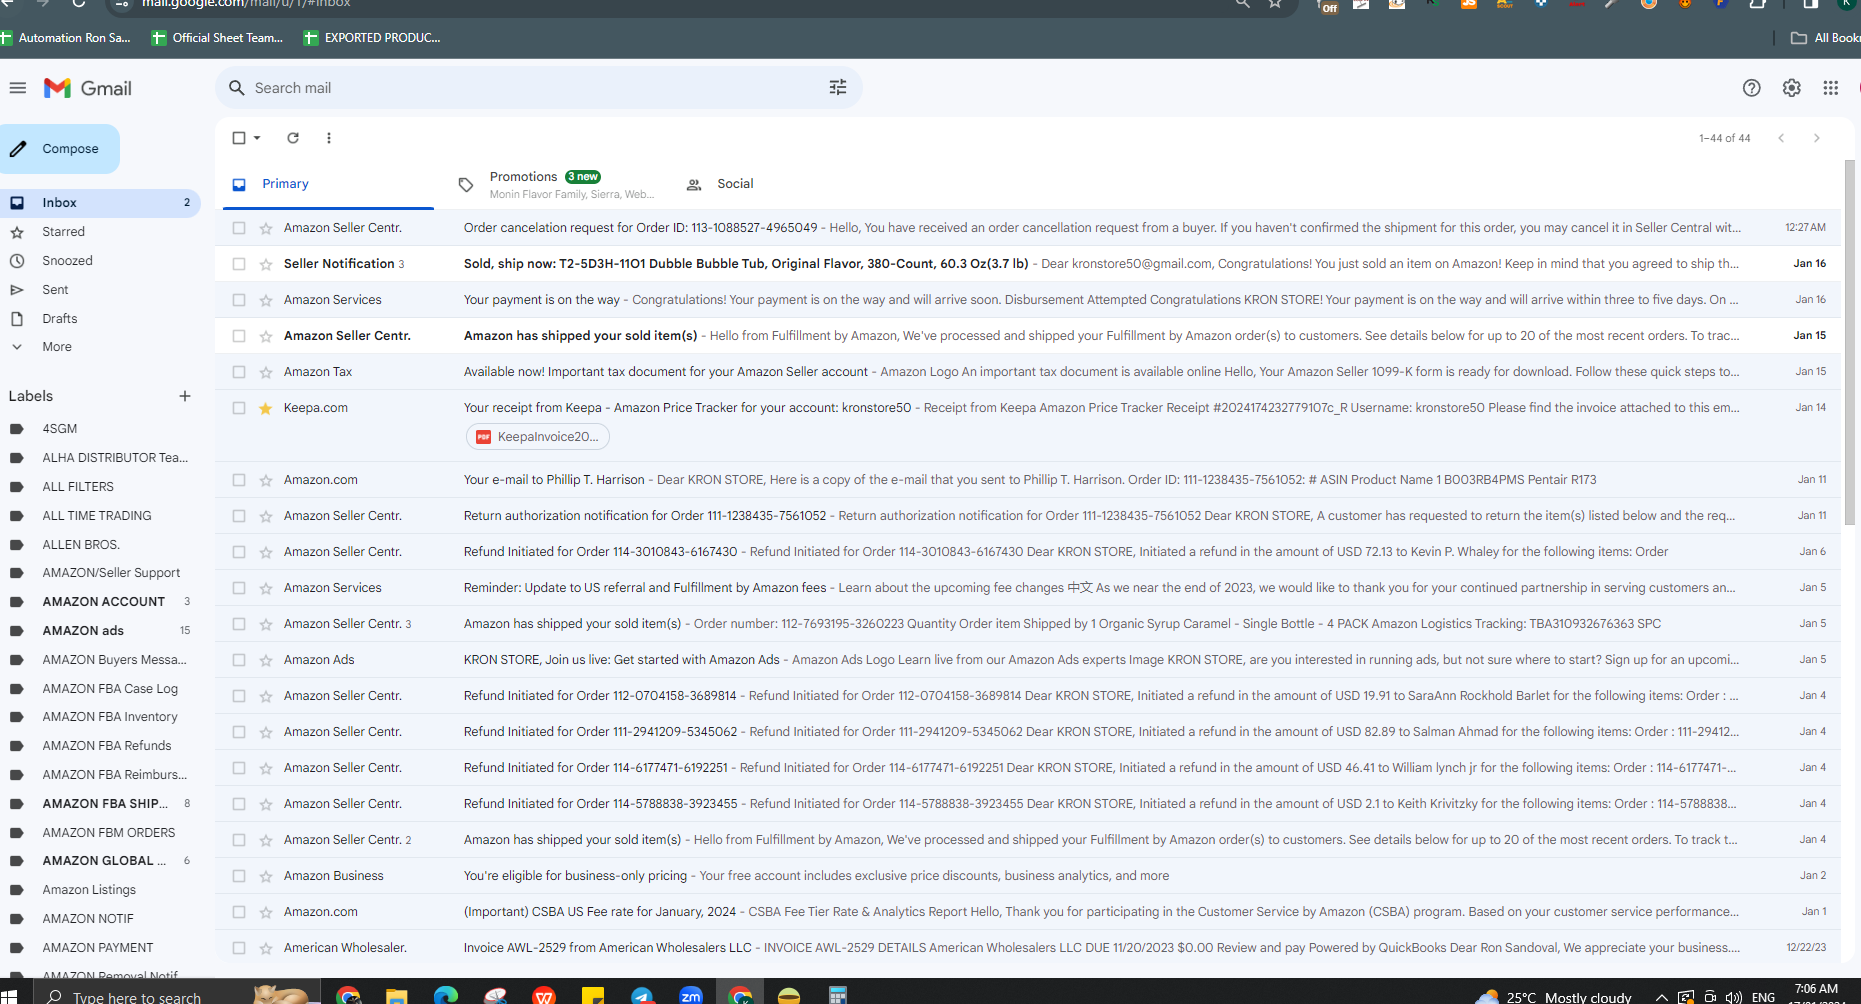Open the Support help icon
1861x1004 pixels.
[1751, 88]
